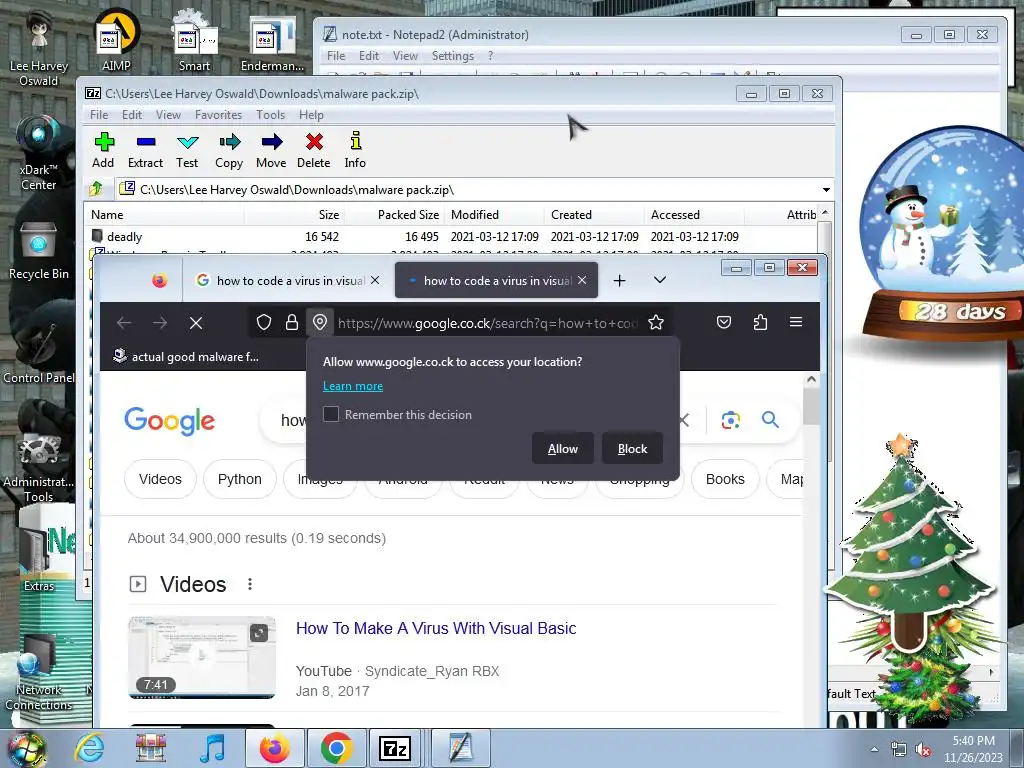Open Firefox tracking protection shield

pyautogui.click(x=264, y=323)
